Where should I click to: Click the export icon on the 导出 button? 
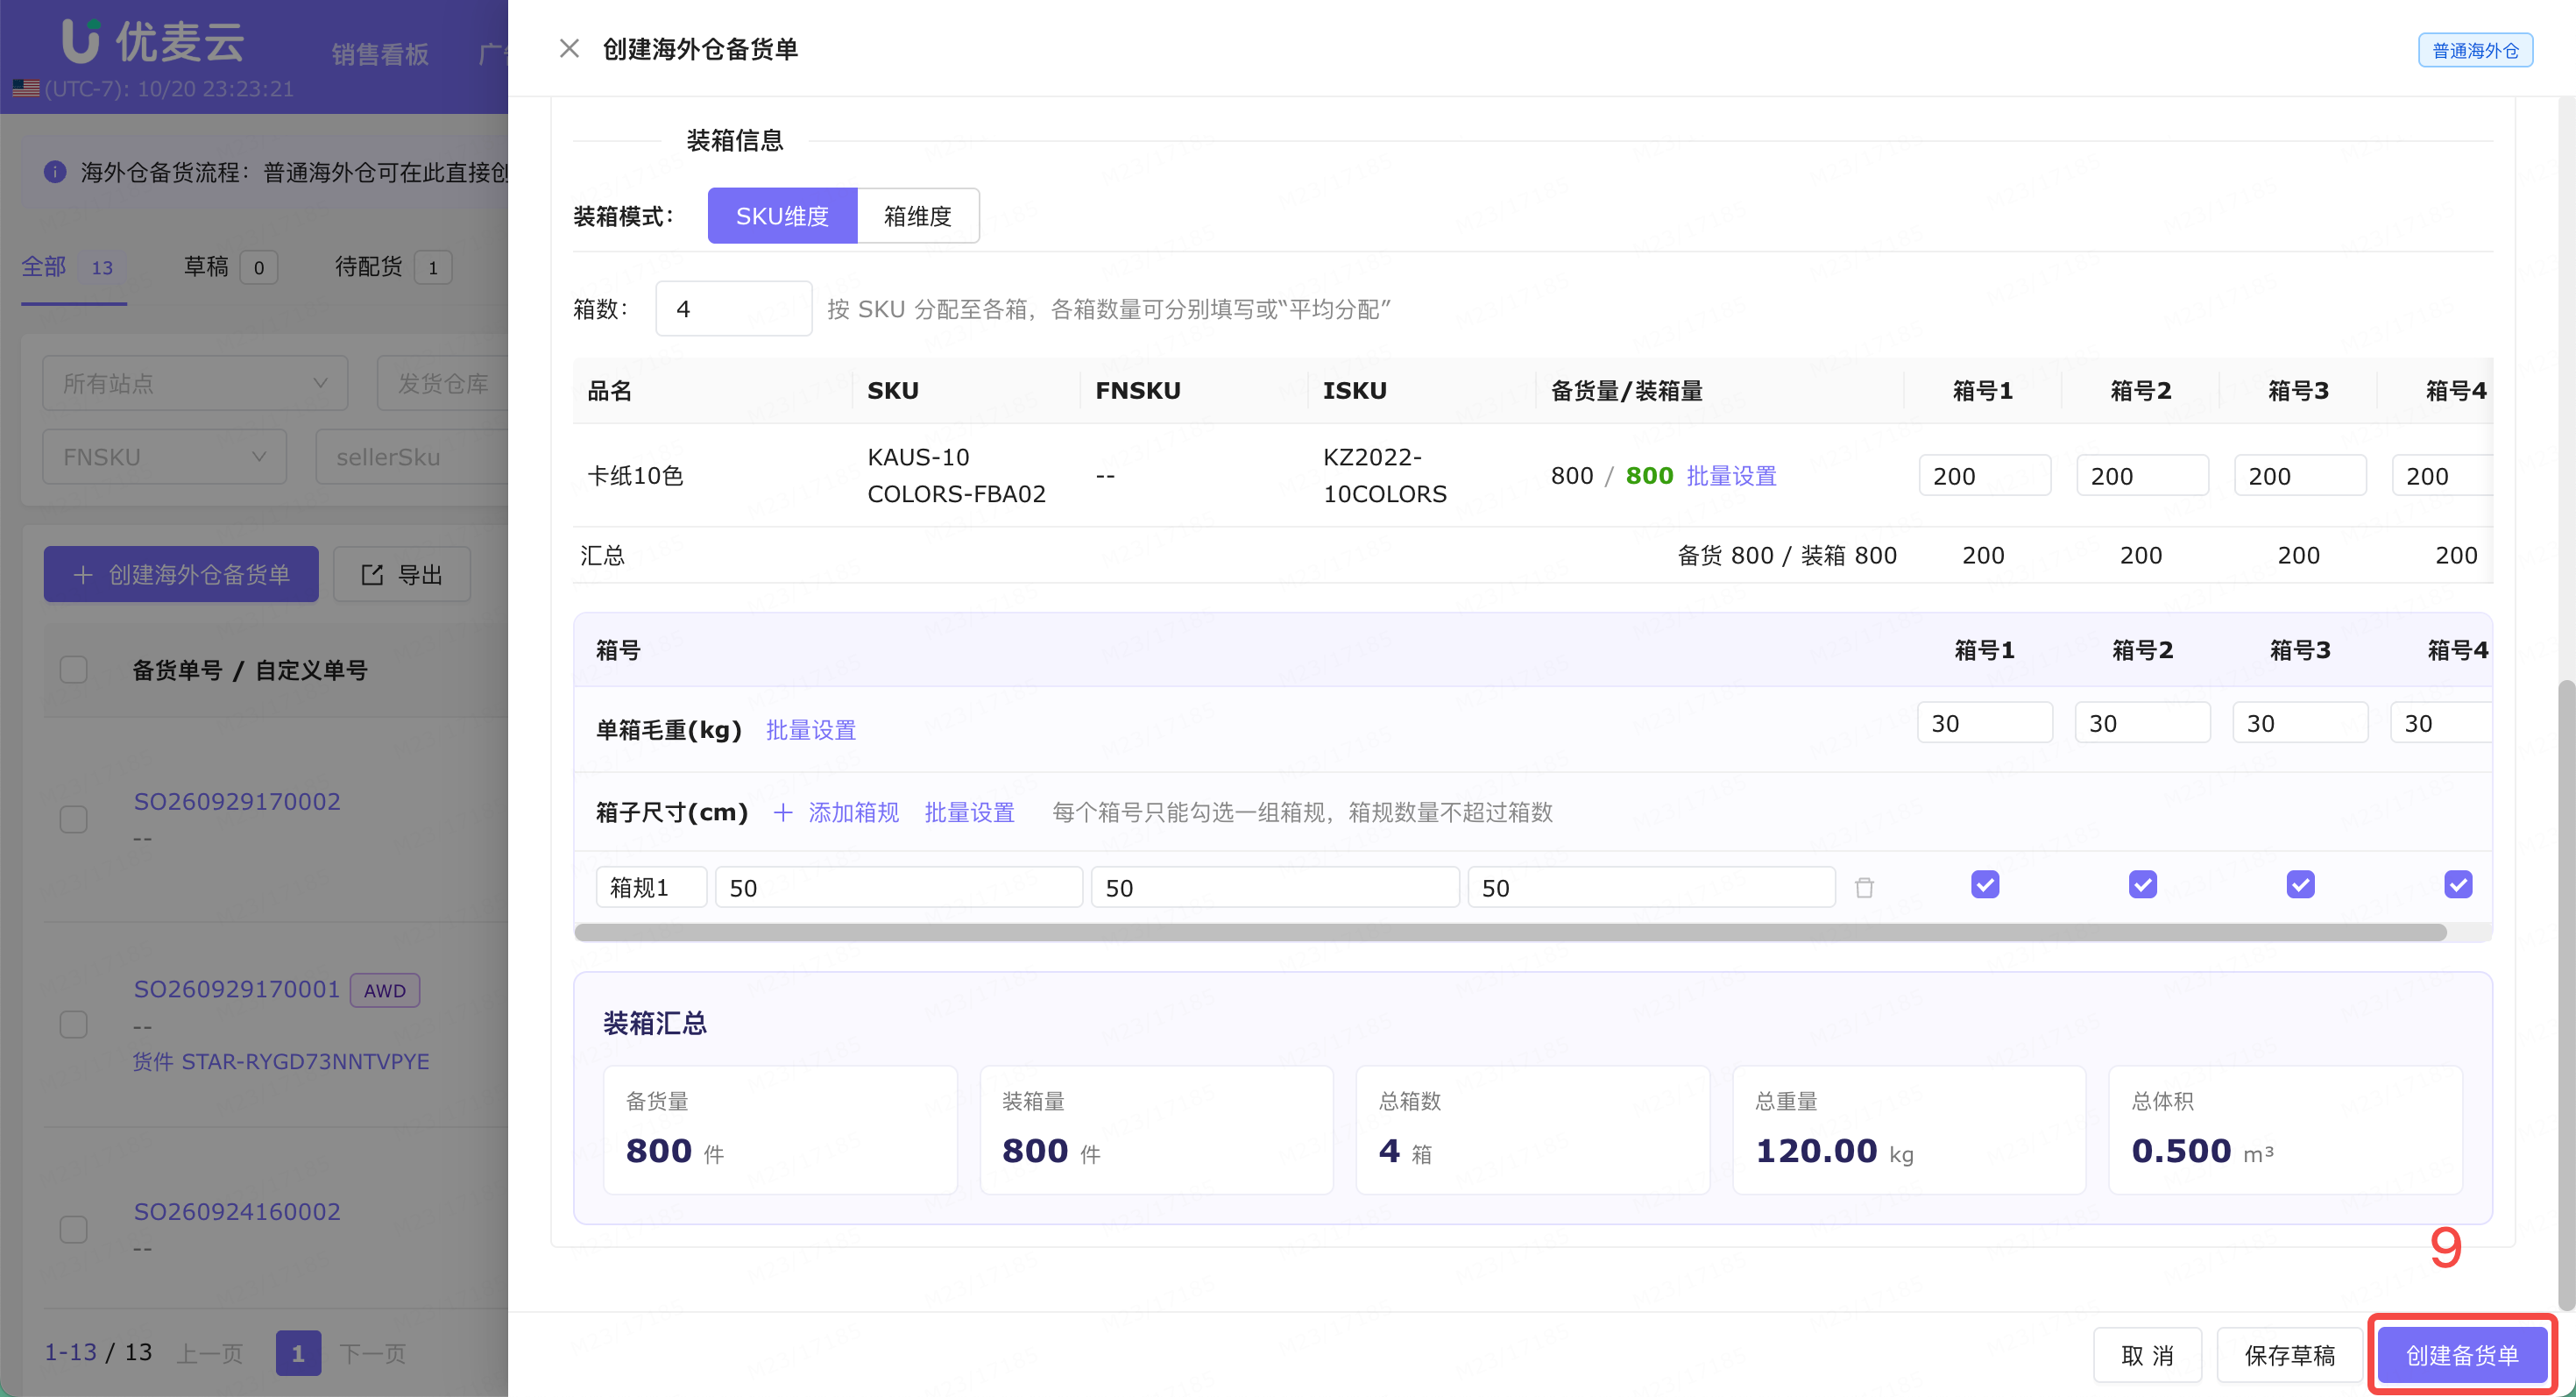point(372,574)
